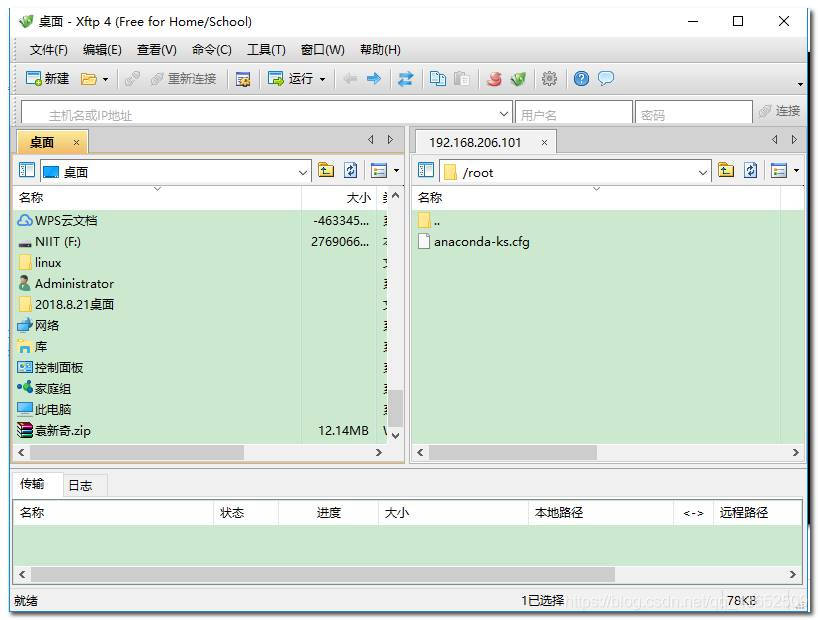Click the copy icon in toolbar
This screenshot has width=818, height=620.
click(x=437, y=79)
